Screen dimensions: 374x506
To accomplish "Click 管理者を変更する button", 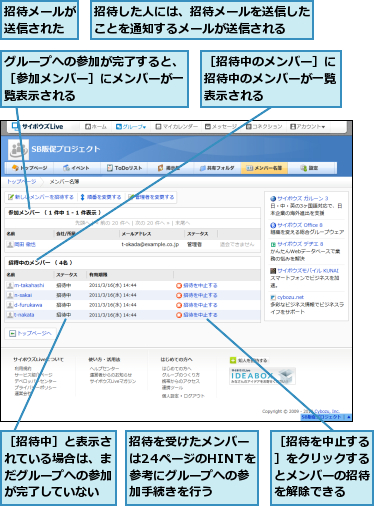I will tap(151, 197).
